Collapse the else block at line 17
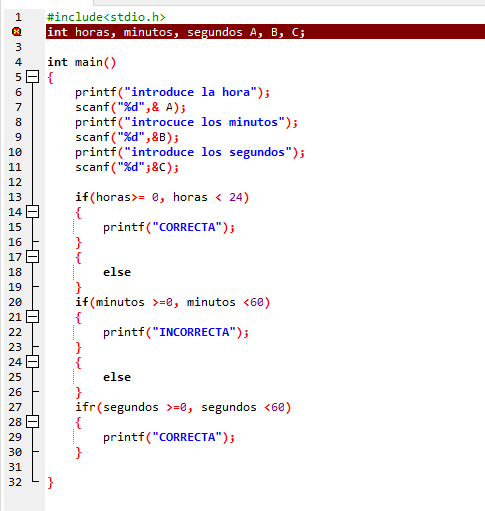Screen dimensions: 485x511 coord(32,257)
